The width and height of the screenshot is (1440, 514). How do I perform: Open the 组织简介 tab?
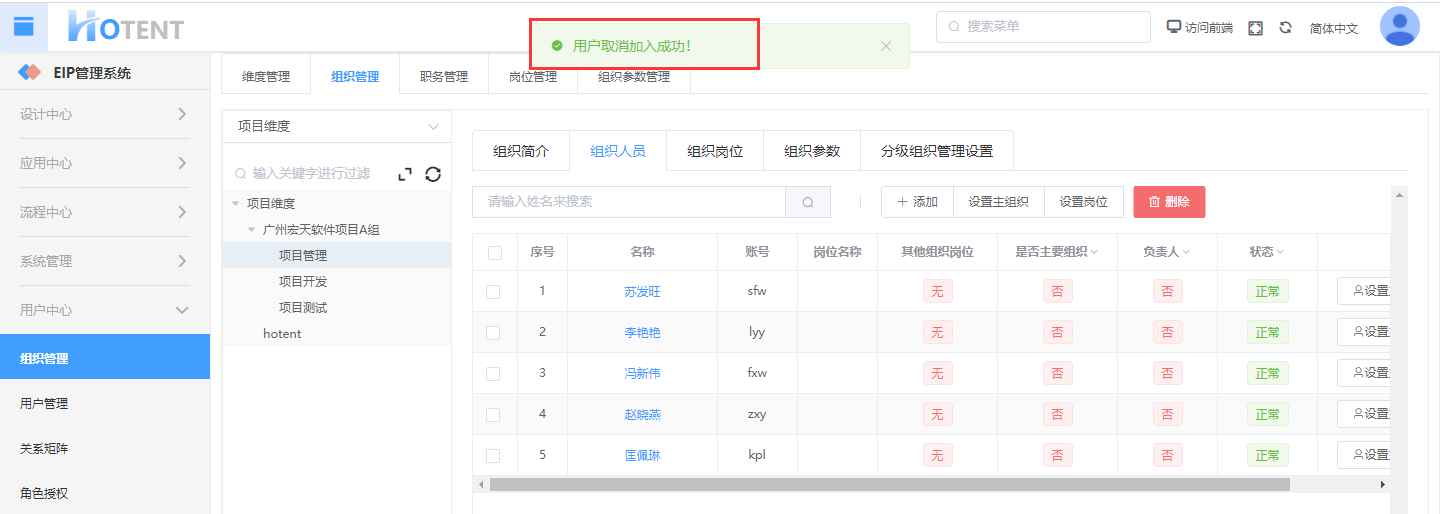tap(521, 151)
